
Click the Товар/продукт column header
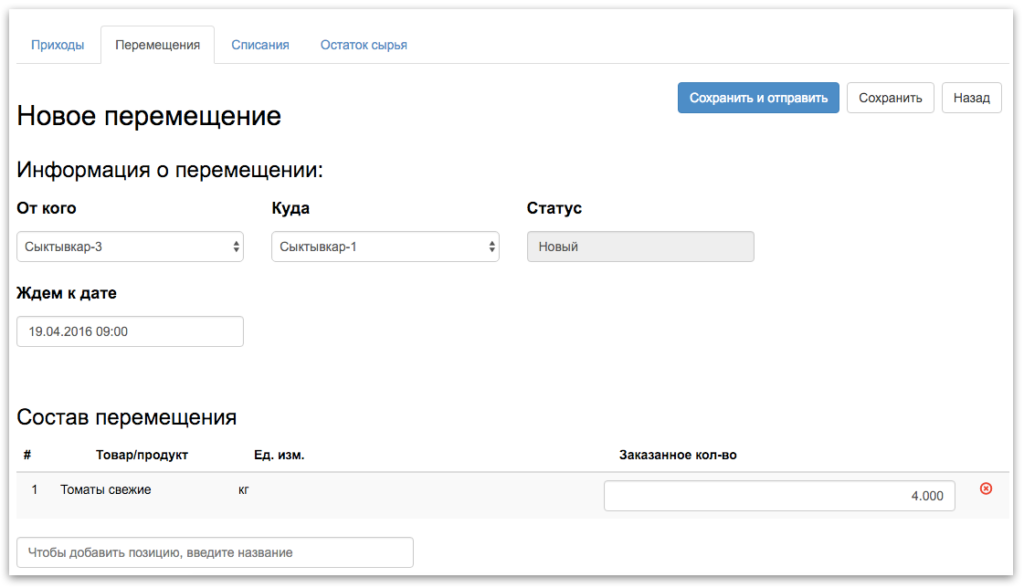[142, 455]
